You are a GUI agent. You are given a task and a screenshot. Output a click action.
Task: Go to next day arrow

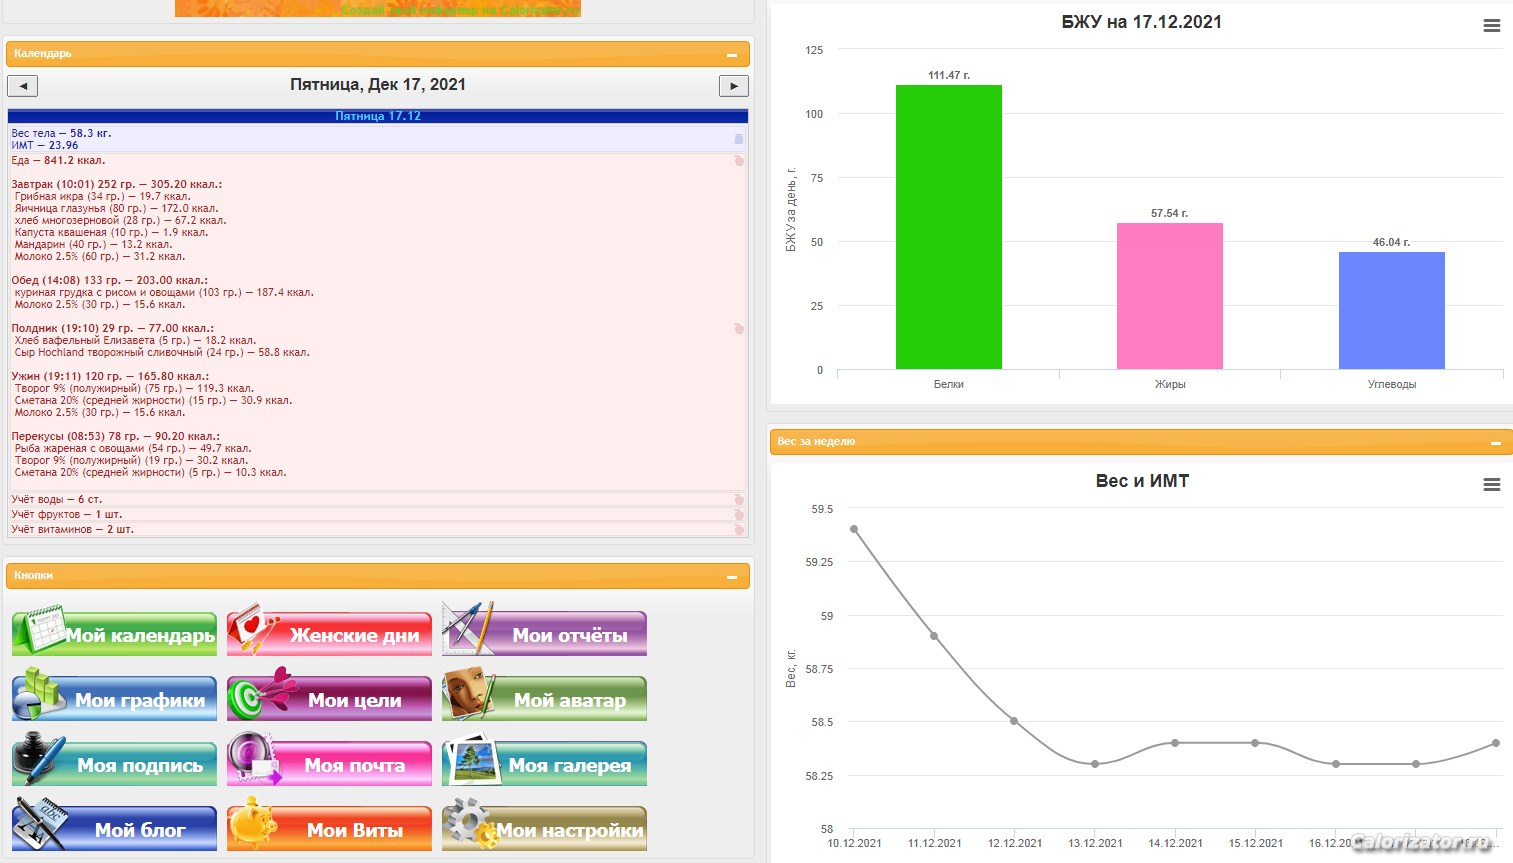click(x=734, y=86)
